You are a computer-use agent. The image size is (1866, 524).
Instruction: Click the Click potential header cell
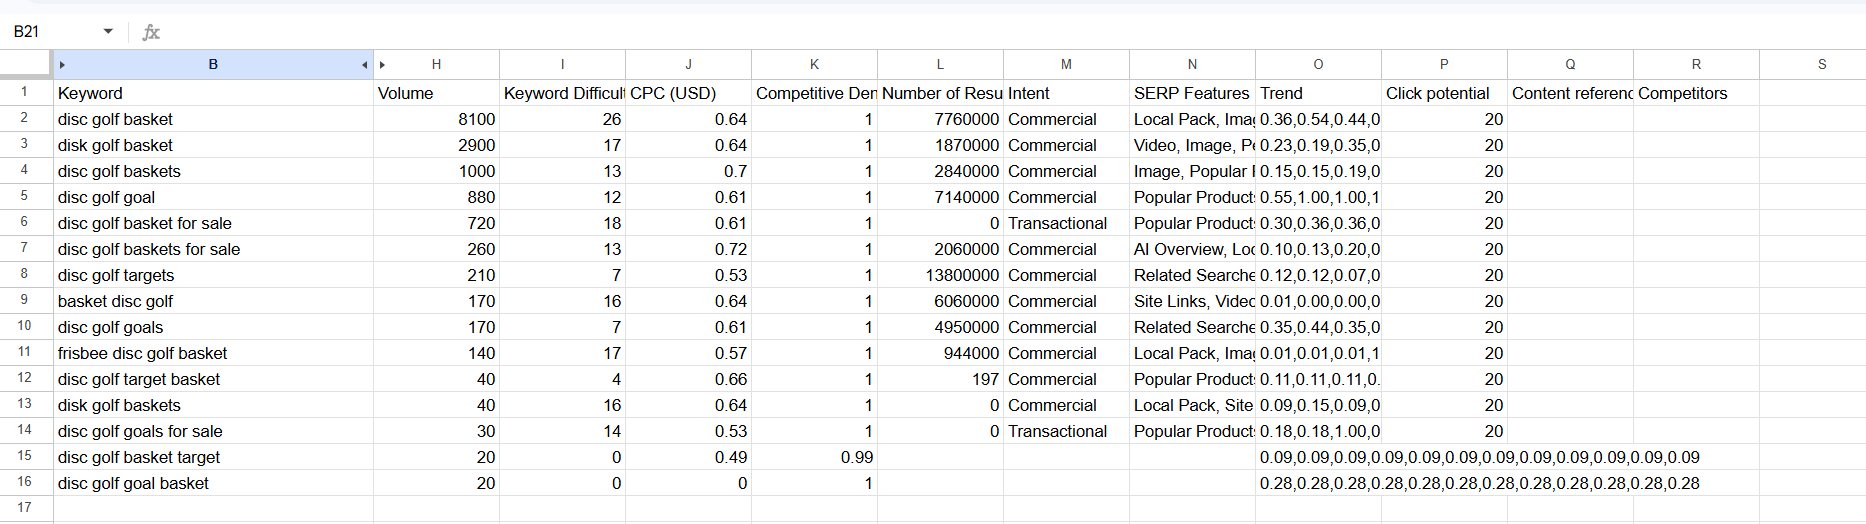point(1444,93)
